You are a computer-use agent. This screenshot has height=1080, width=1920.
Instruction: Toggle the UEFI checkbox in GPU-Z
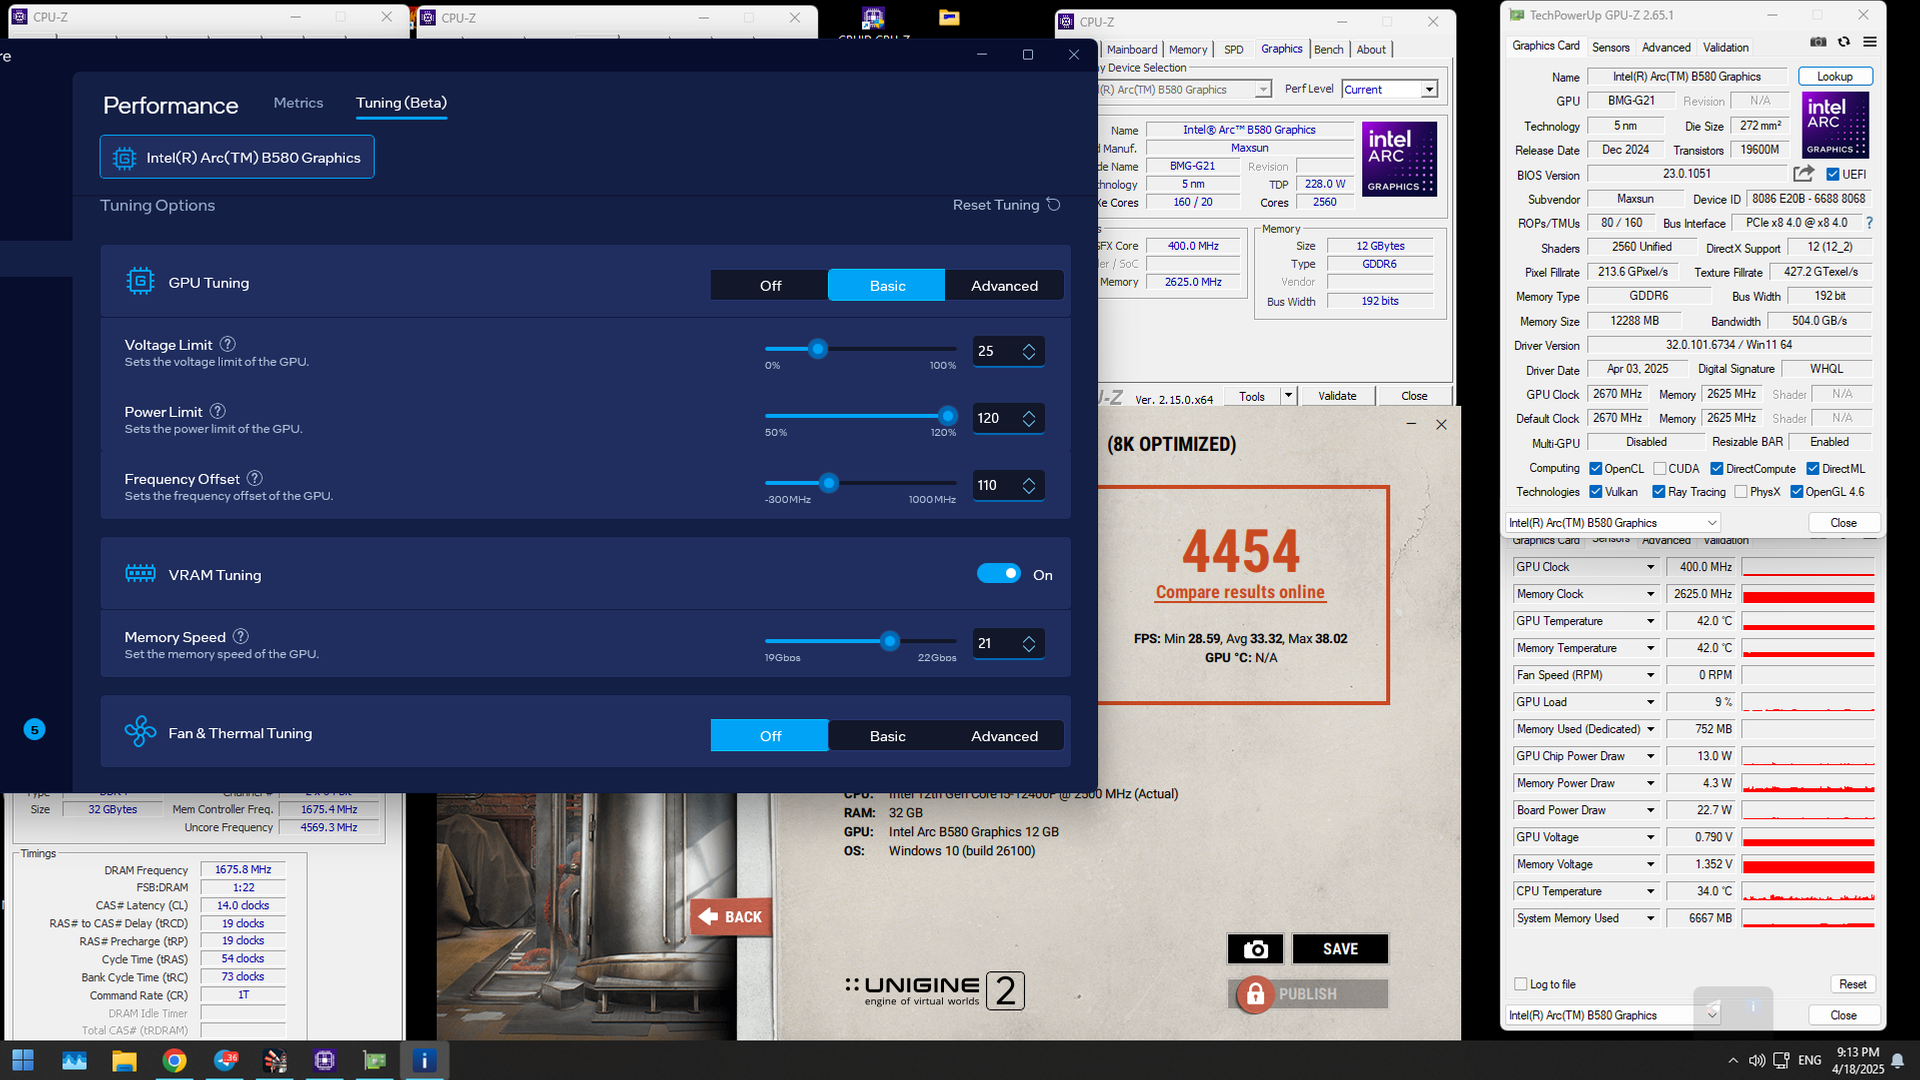pyautogui.click(x=1832, y=174)
